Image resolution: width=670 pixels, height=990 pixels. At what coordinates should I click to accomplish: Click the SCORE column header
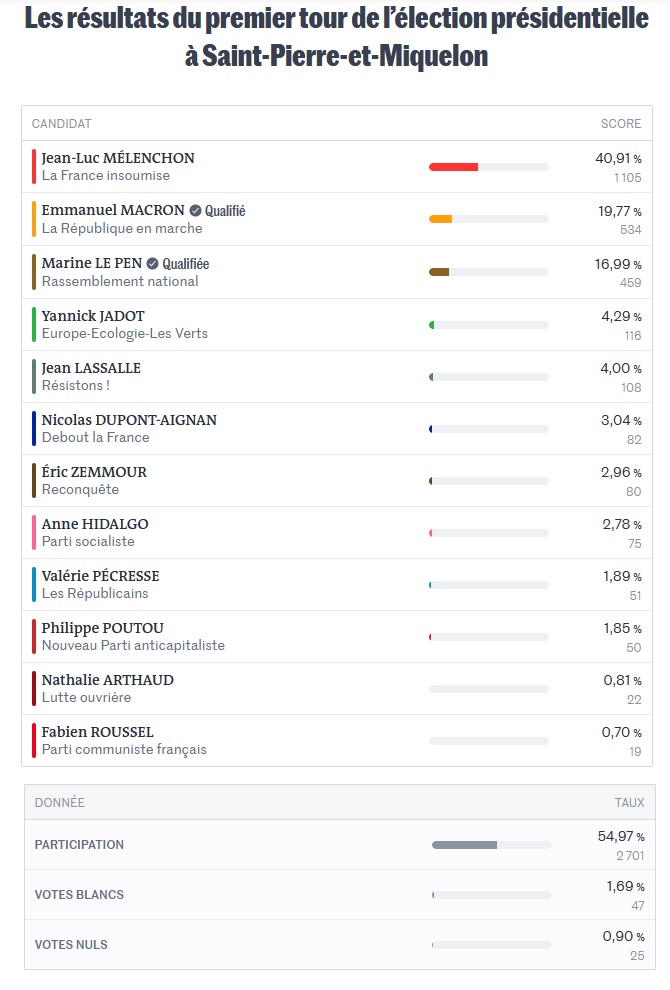(x=621, y=124)
